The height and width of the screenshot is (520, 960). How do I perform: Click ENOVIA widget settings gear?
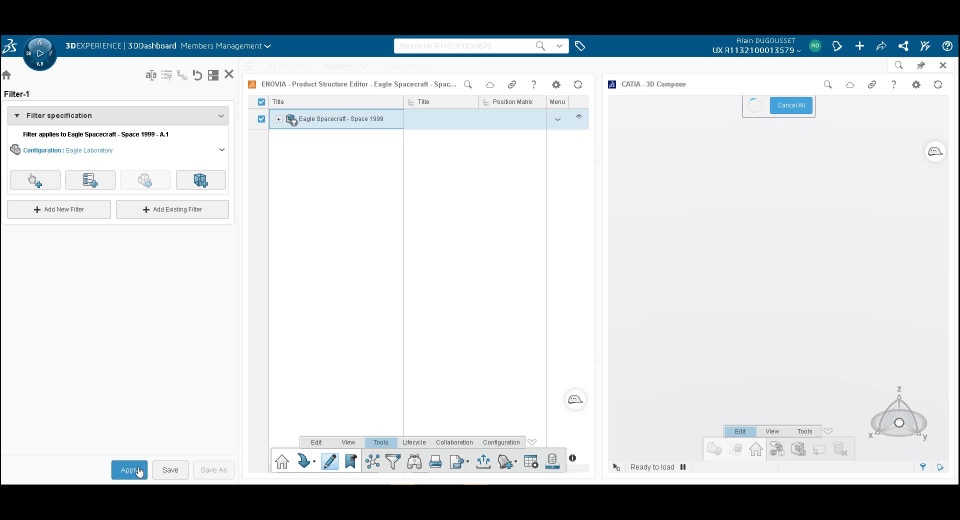coord(556,85)
